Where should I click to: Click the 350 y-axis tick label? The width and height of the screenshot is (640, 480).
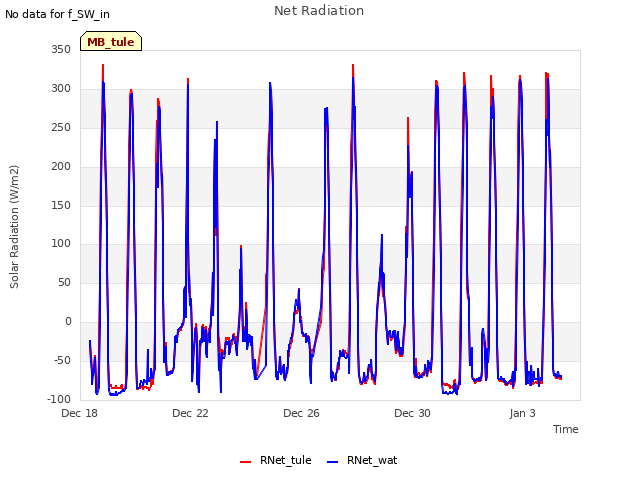pos(61,49)
